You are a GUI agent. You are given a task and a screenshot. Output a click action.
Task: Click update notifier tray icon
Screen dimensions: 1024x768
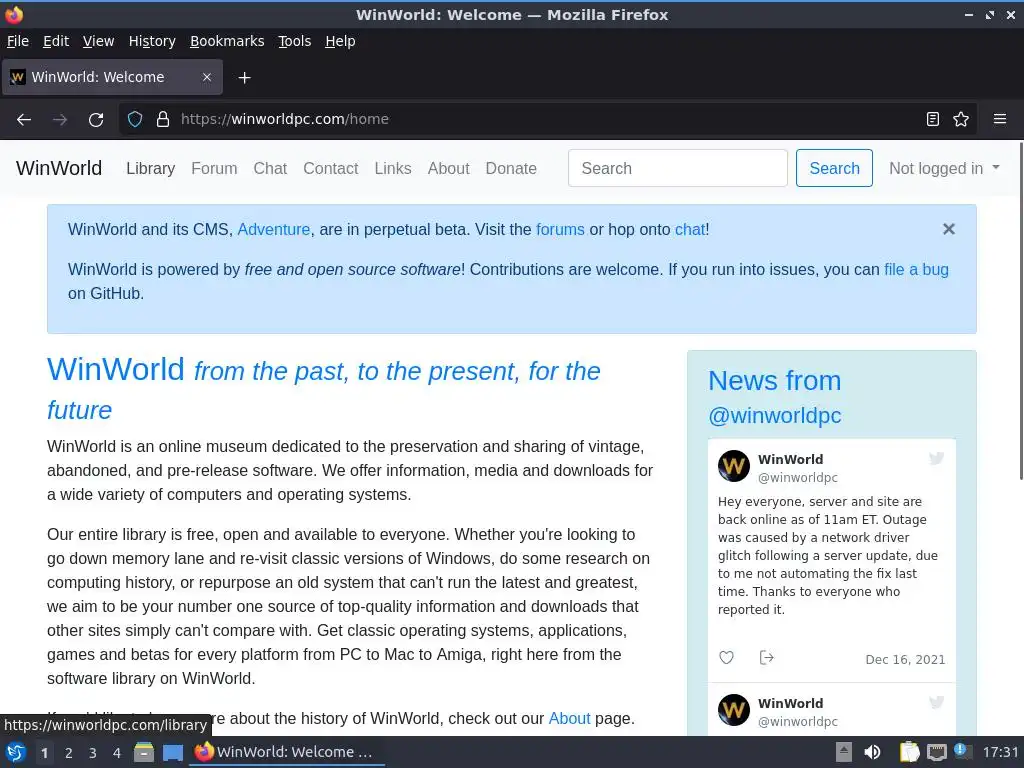click(963, 751)
